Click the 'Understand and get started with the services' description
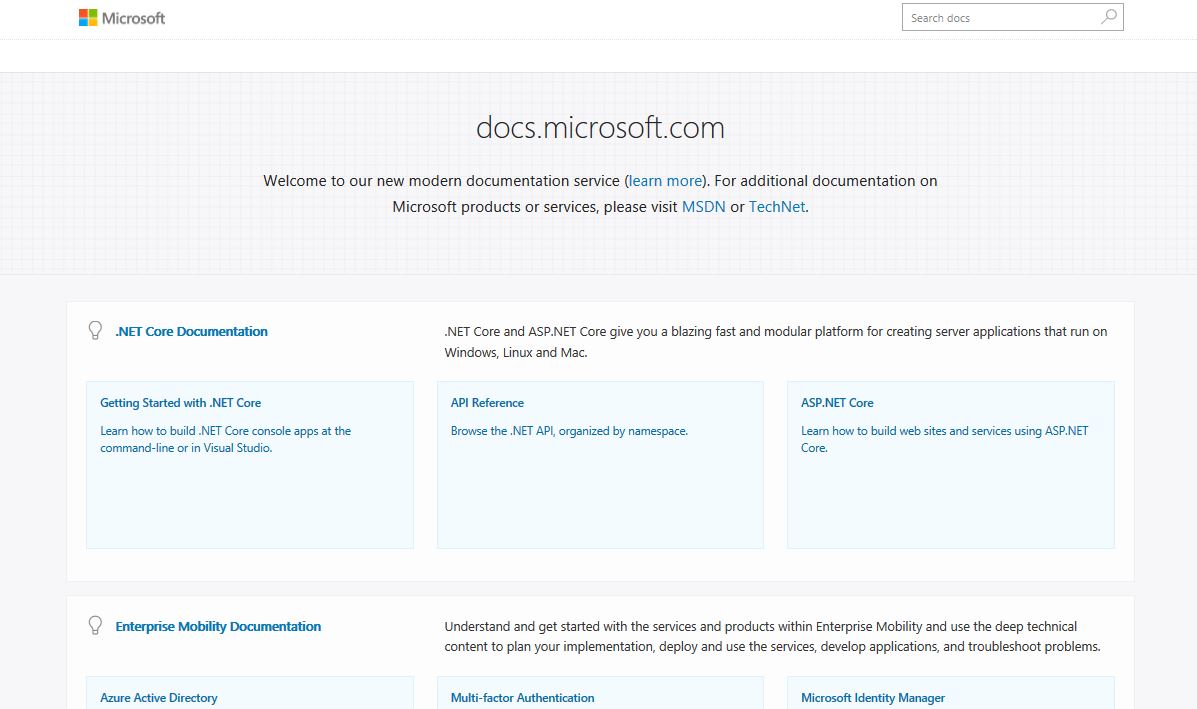1197x709 pixels. click(773, 636)
